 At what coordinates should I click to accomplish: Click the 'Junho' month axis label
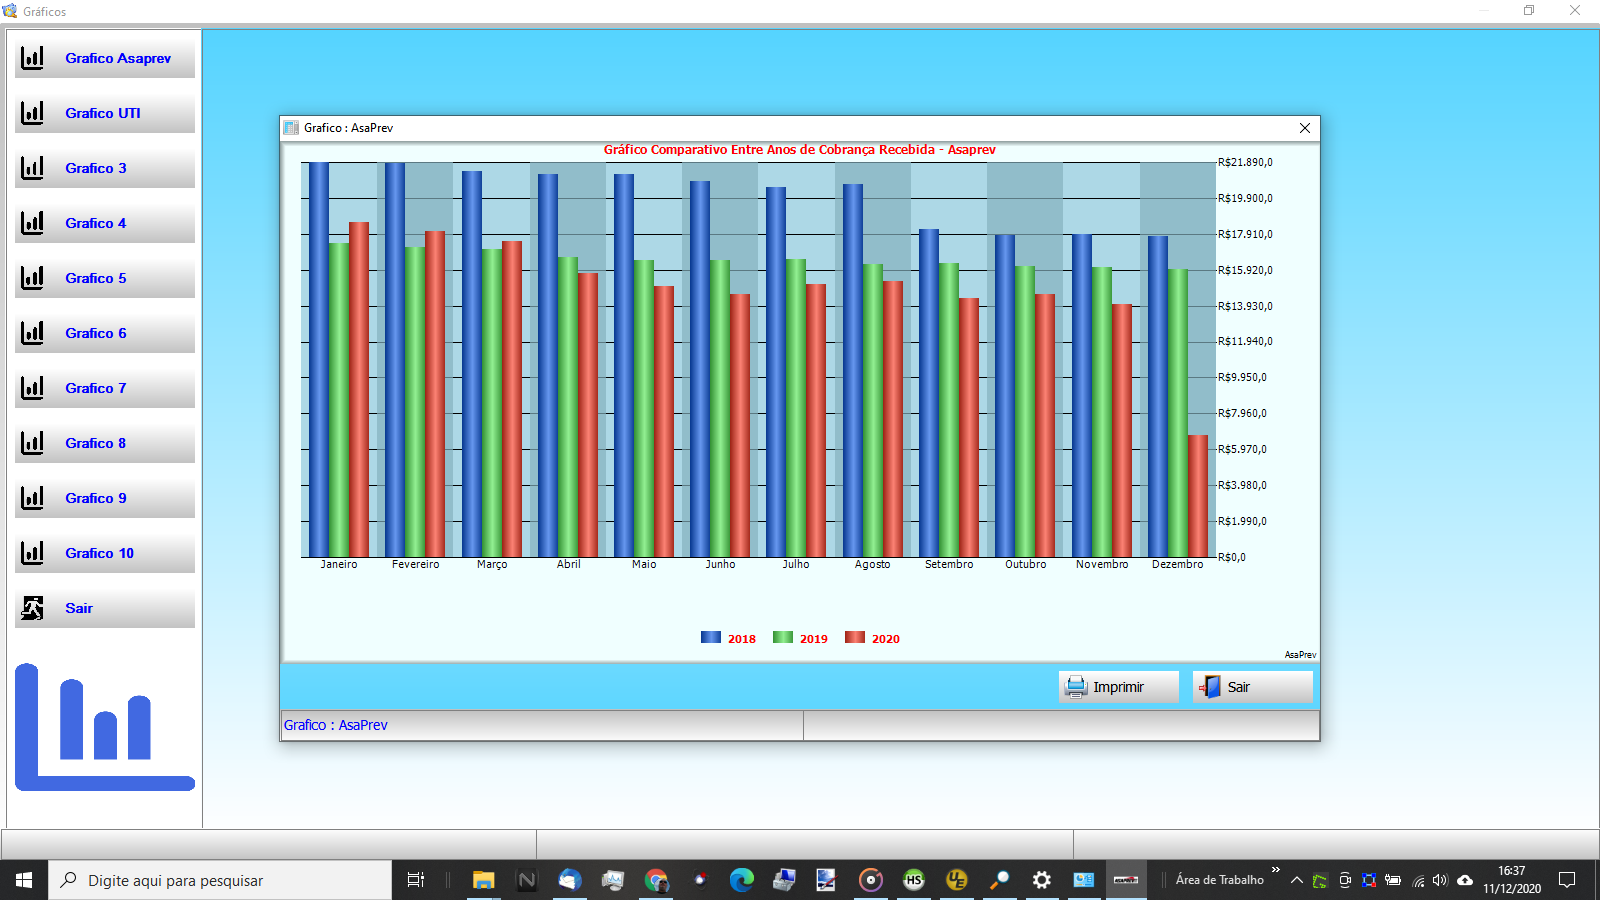pos(720,565)
